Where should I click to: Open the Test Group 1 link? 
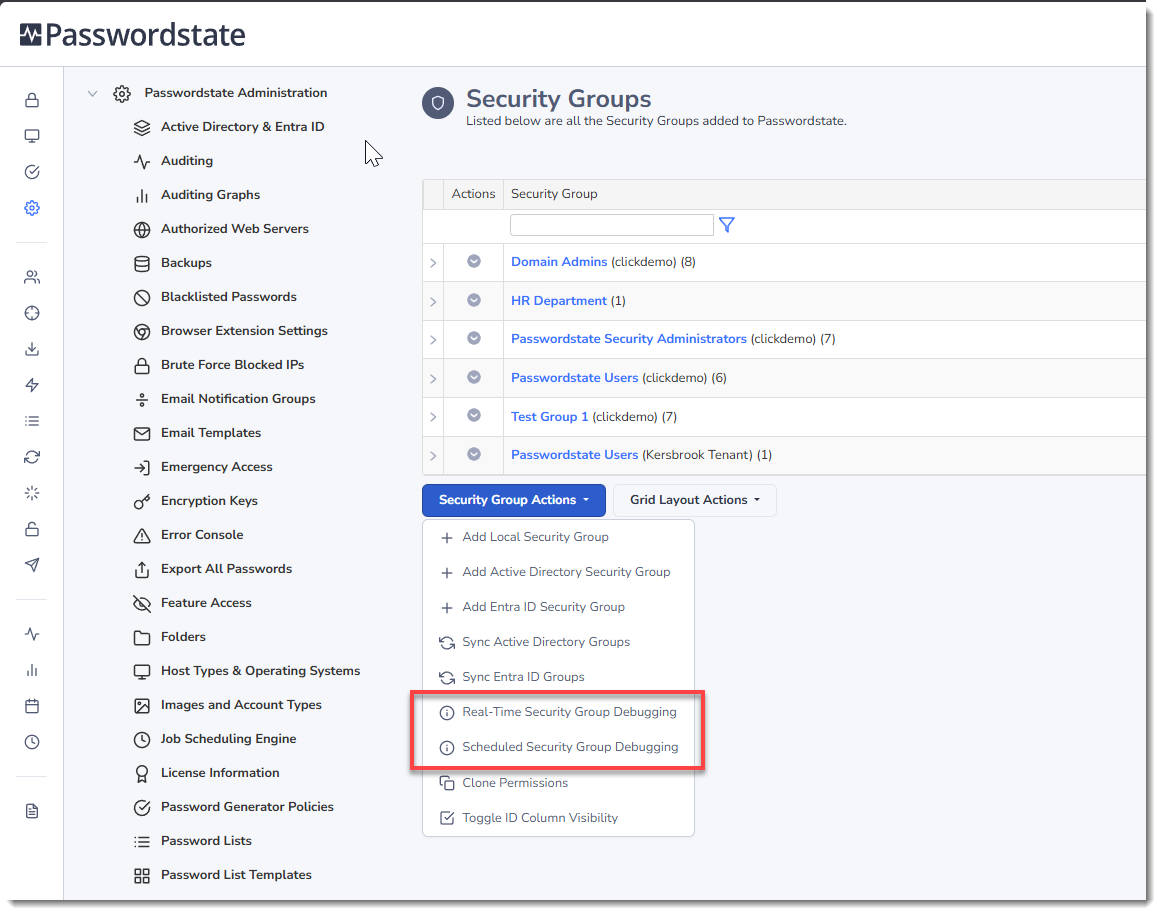point(549,417)
